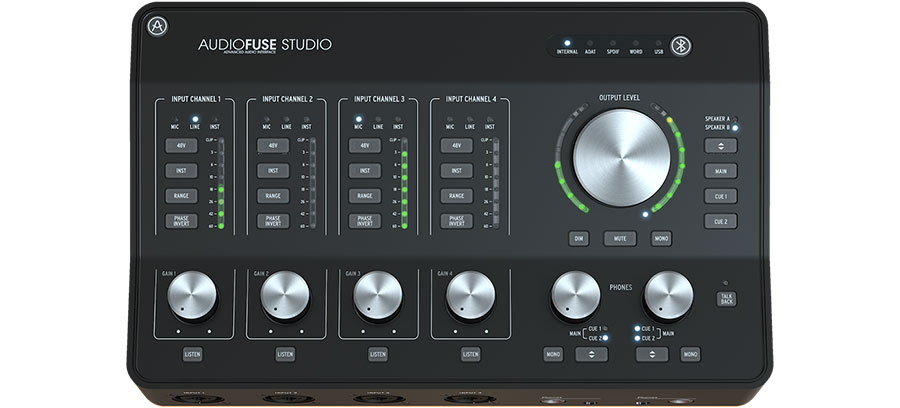Image resolution: width=900 pixels, height=408 pixels.
Task: Click the left Phones volume knob
Action: (x=576, y=296)
